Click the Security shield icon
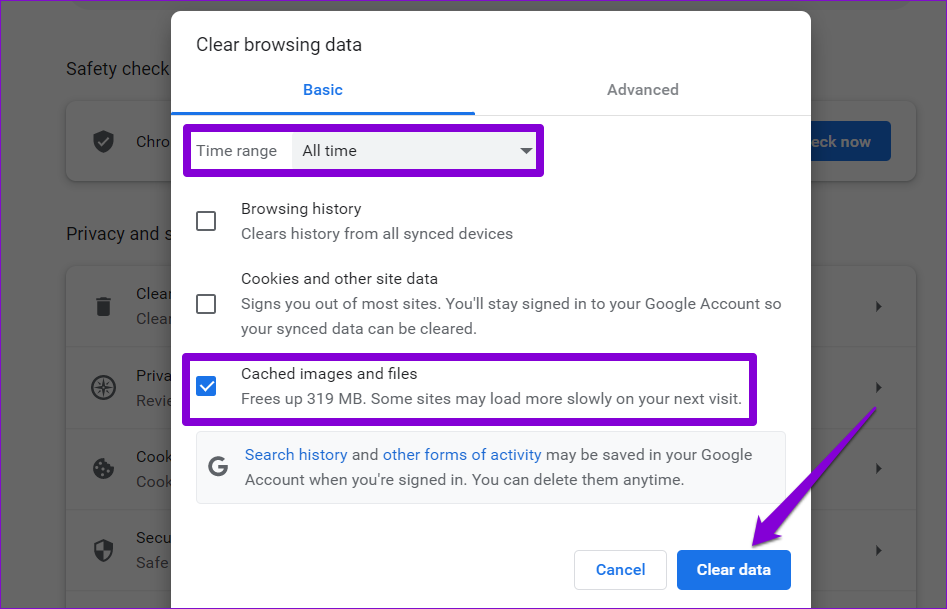 [x=103, y=549]
